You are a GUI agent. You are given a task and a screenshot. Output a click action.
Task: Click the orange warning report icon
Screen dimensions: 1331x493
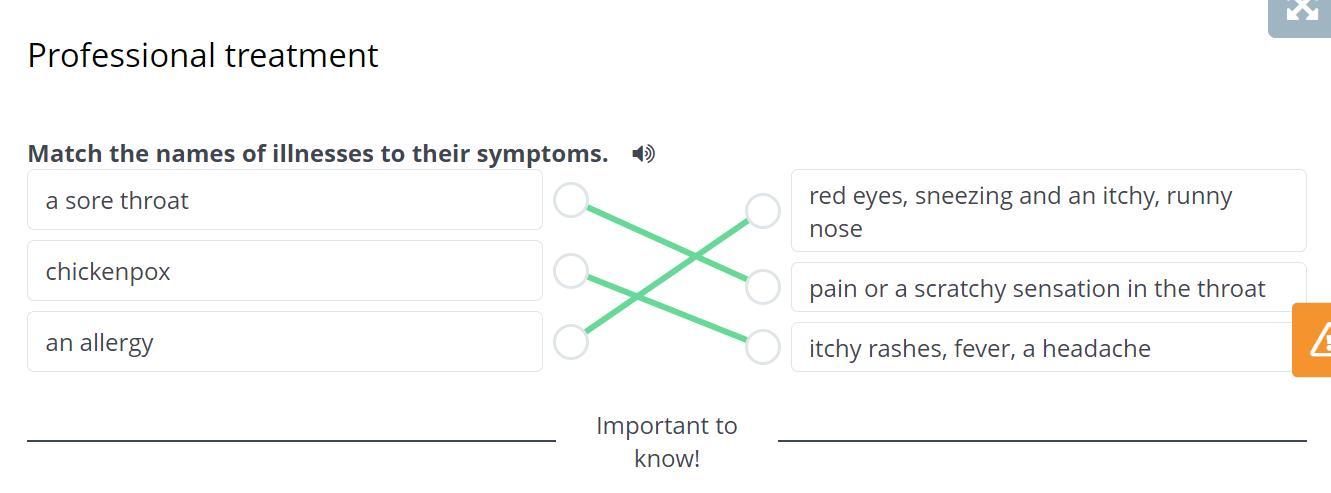point(1316,340)
